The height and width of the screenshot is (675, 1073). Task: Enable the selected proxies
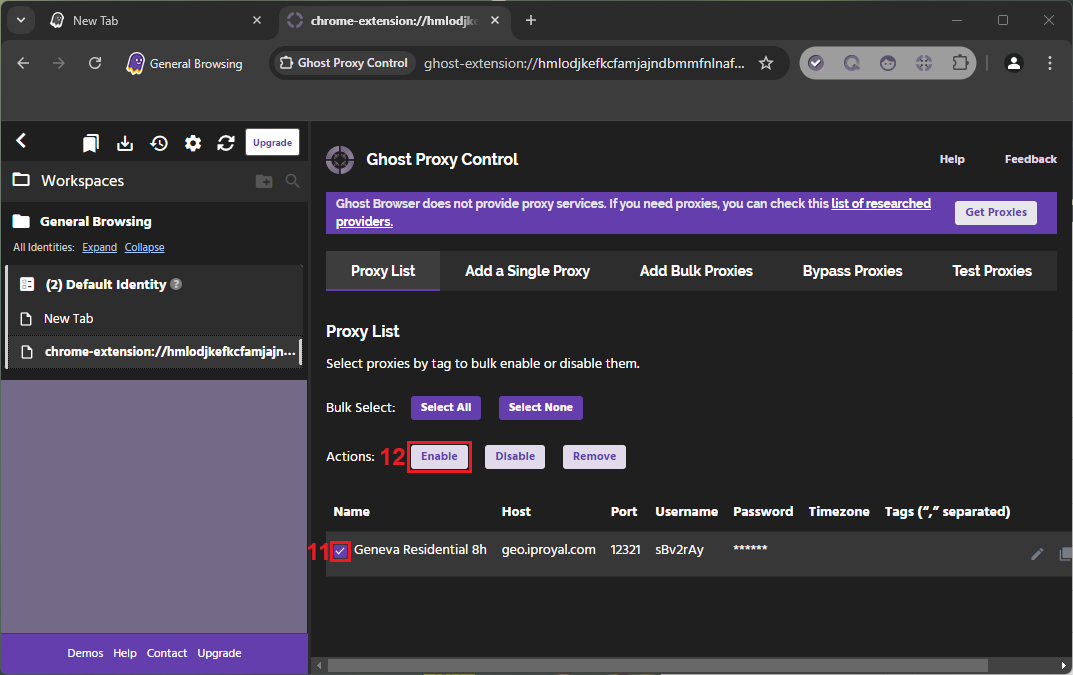tap(439, 457)
